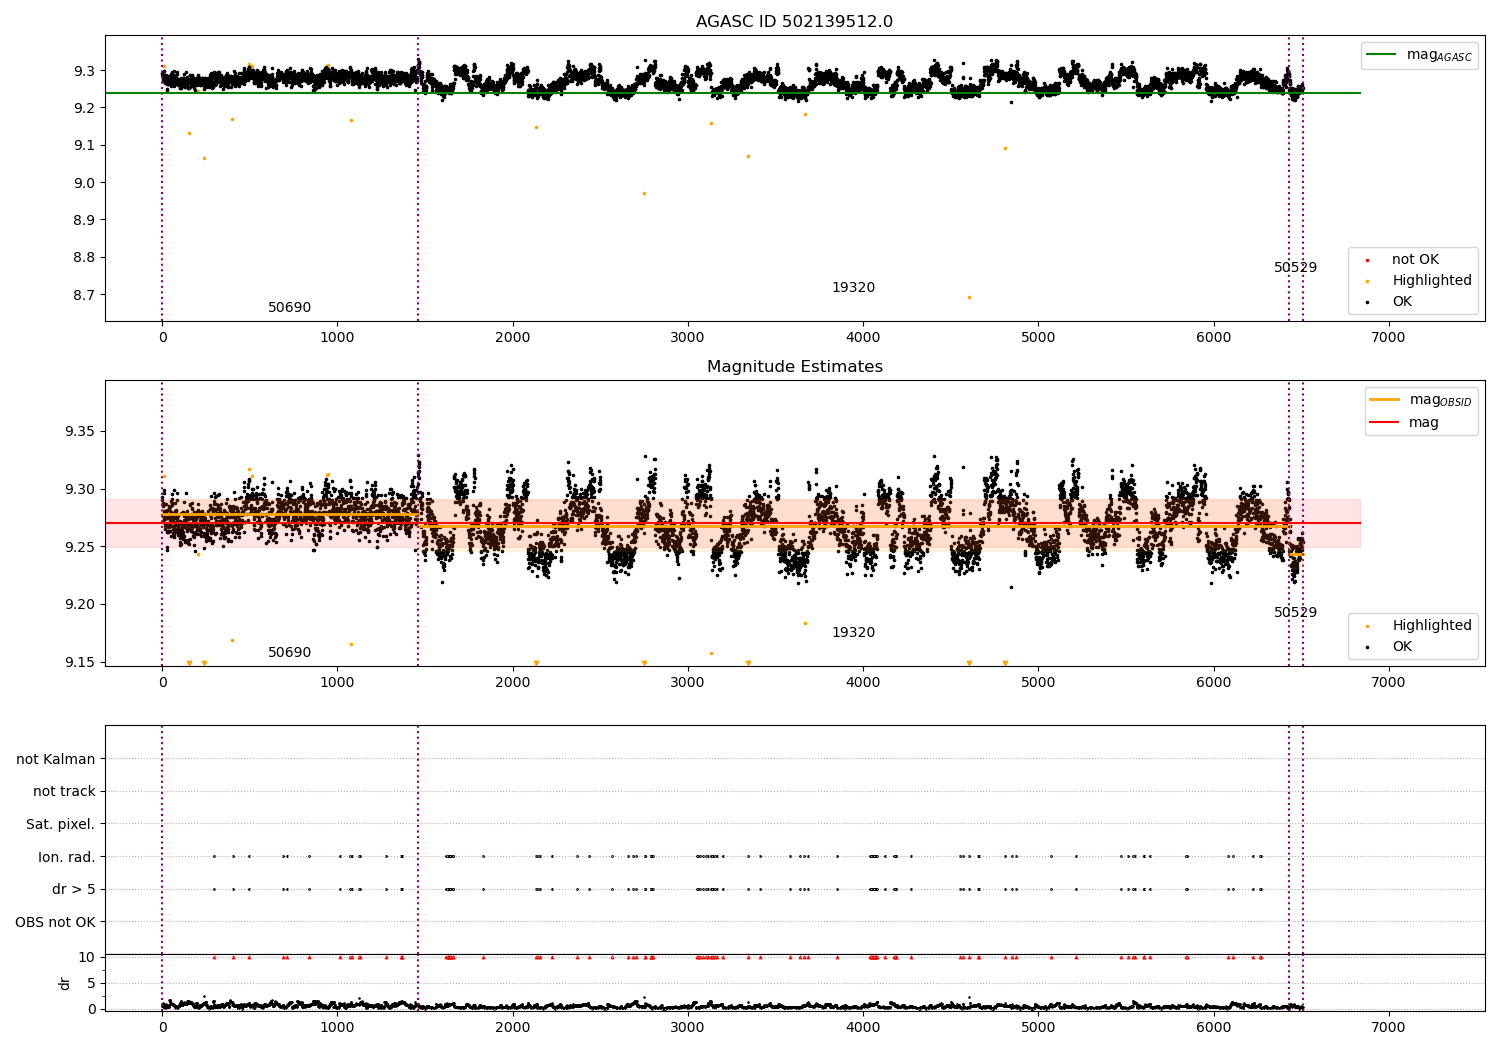Click the "not Kalman" row label

(x=56, y=760)
